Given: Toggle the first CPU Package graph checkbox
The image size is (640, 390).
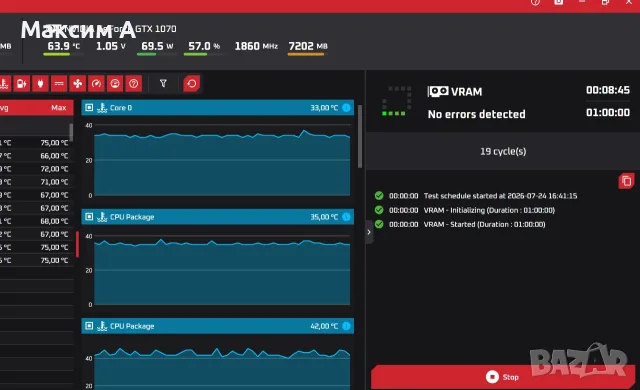Looking at the screenshot, I should click(89, 217).
